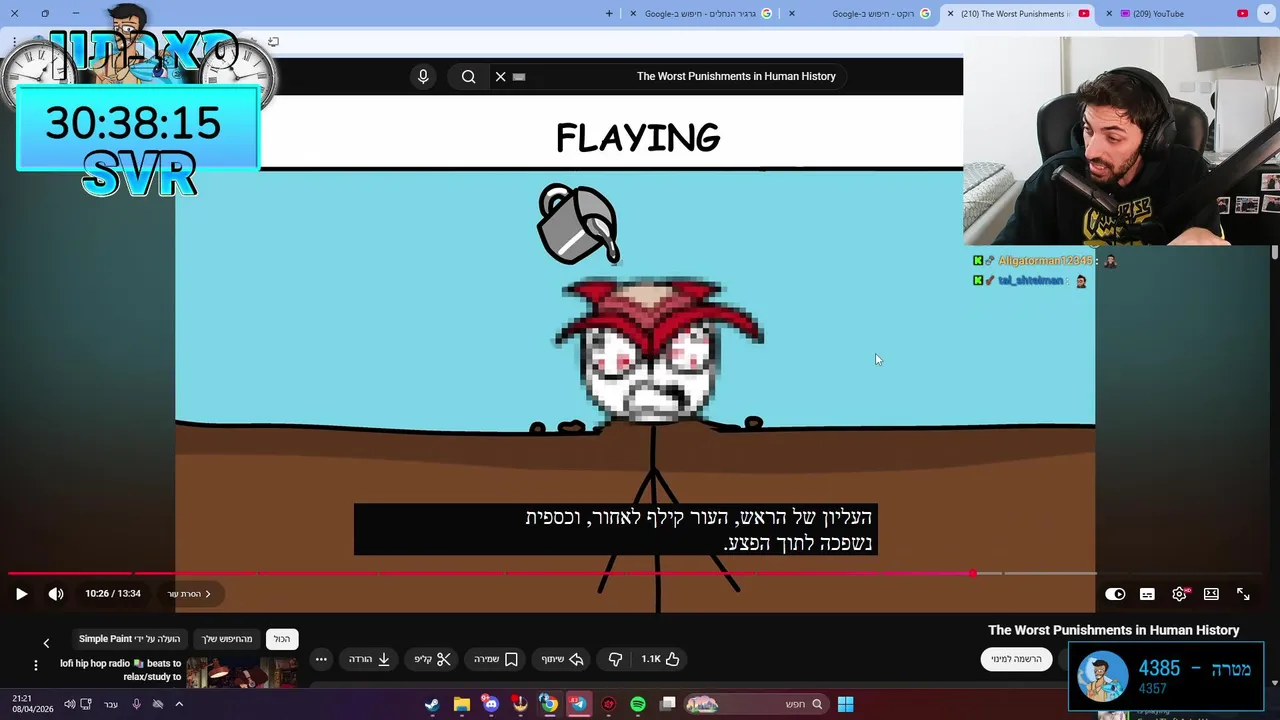Screen dimensions: 1280x720
Task: Click the microphone icon in the system tray
Action: 136,704
